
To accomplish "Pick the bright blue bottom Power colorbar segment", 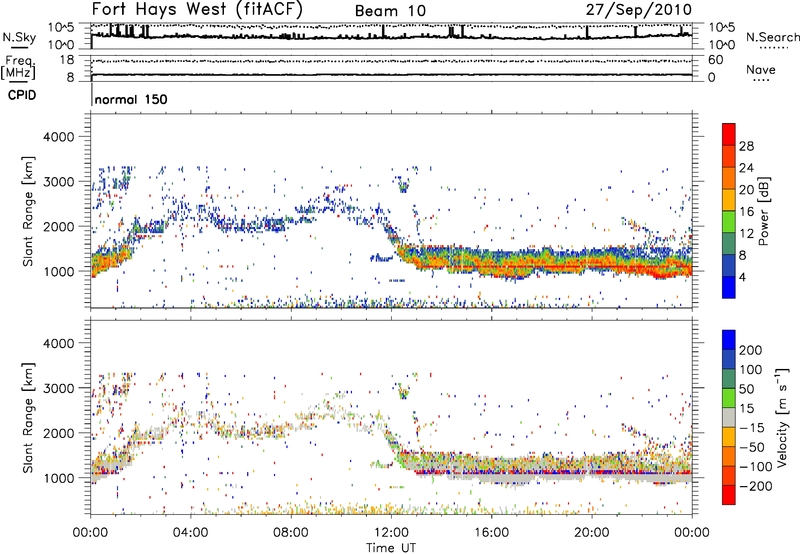I will click(729, 287).
